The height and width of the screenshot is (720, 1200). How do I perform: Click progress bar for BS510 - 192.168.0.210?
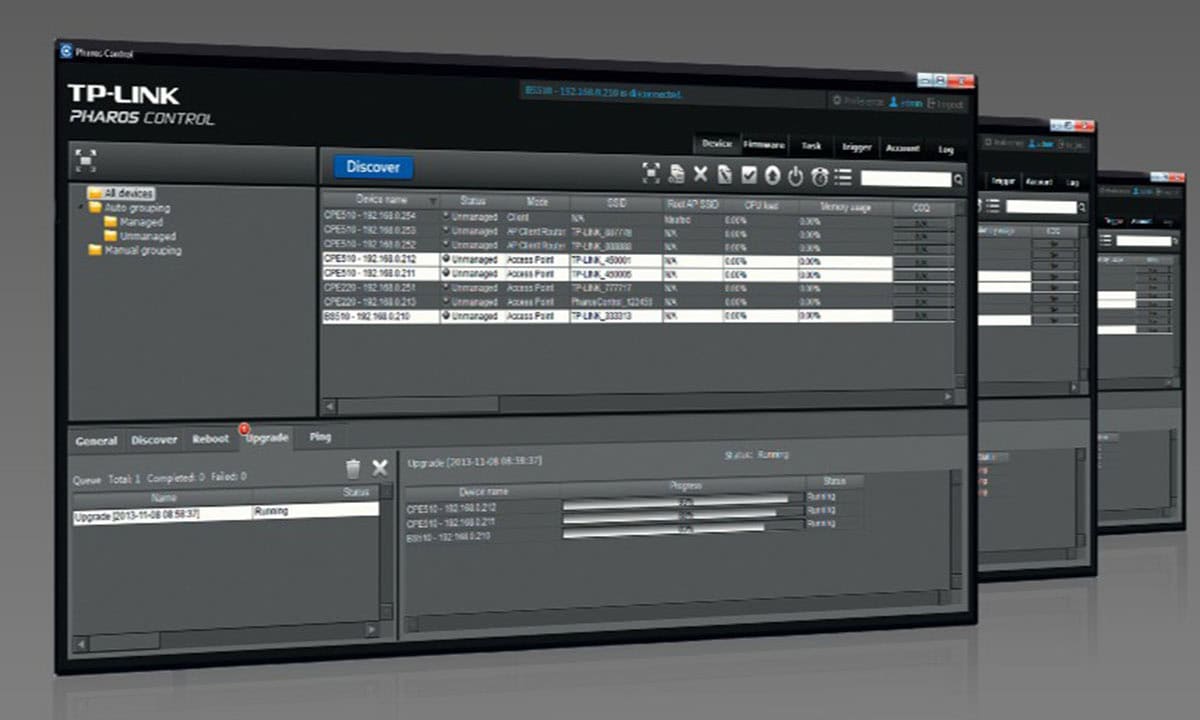pyautogui.click(x=683, y=529)
